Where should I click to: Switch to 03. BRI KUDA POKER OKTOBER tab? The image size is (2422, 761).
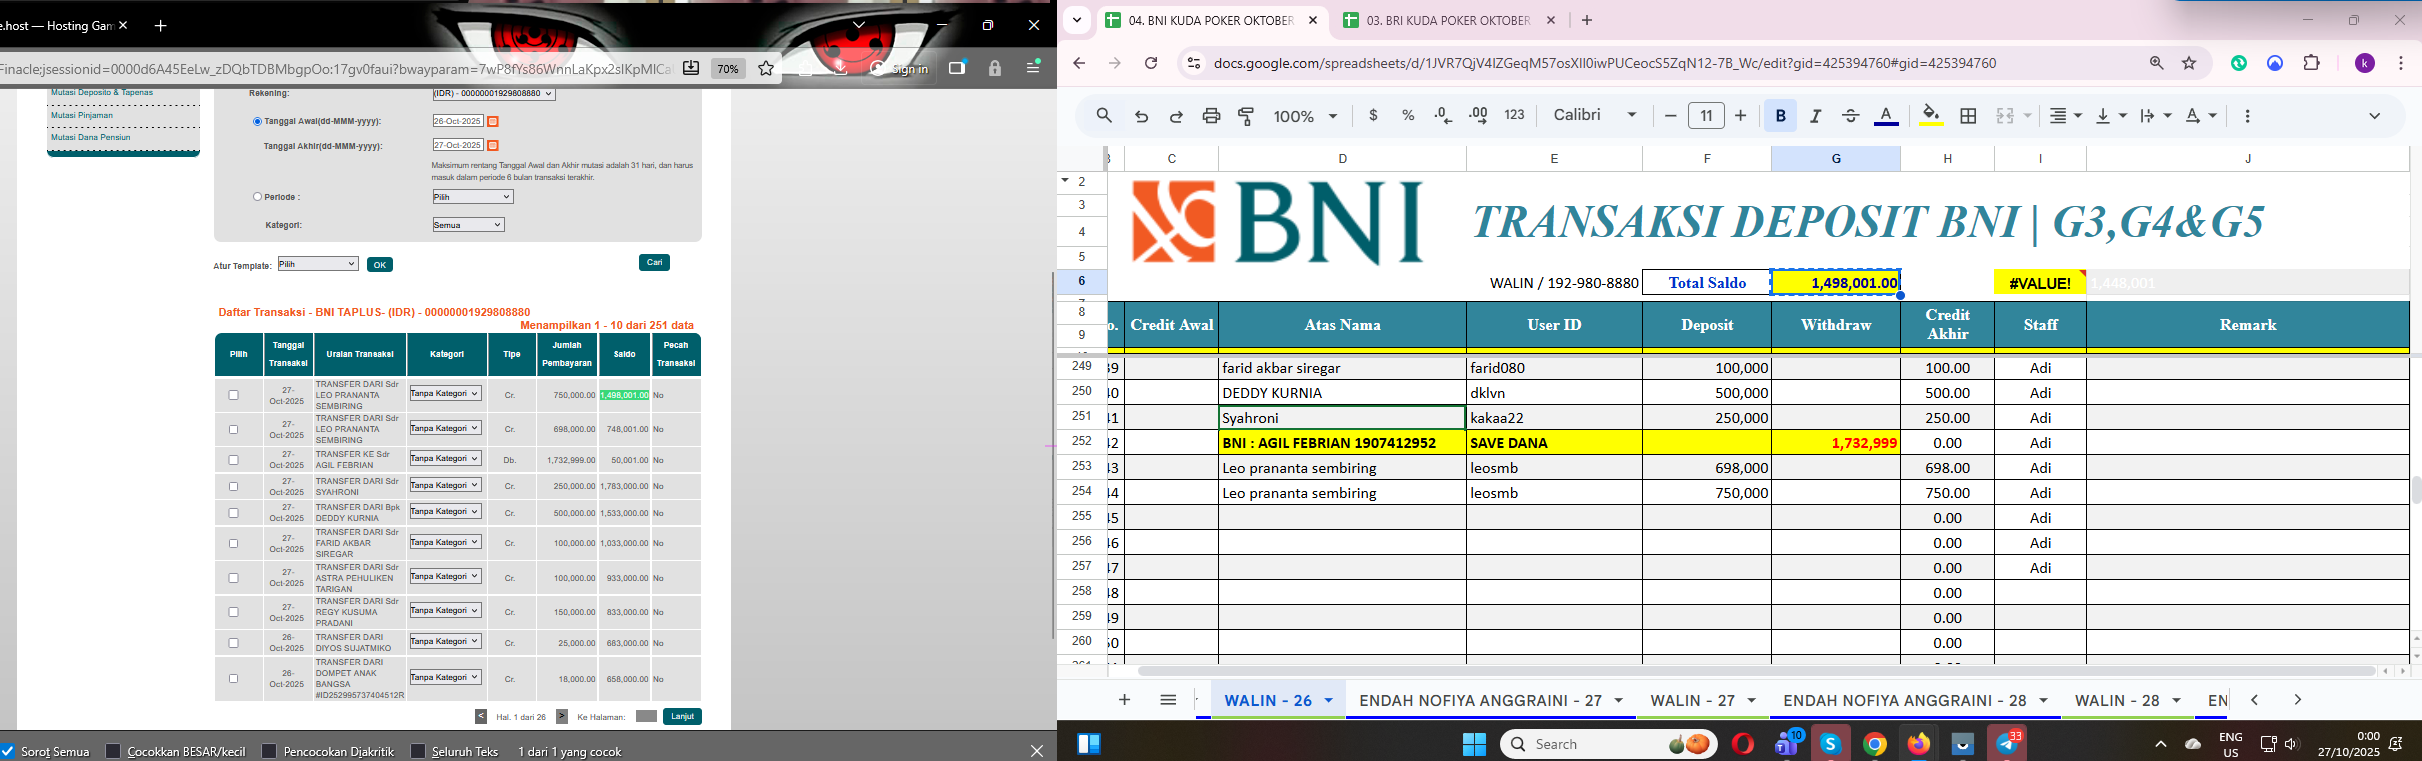coord(1448,20)
